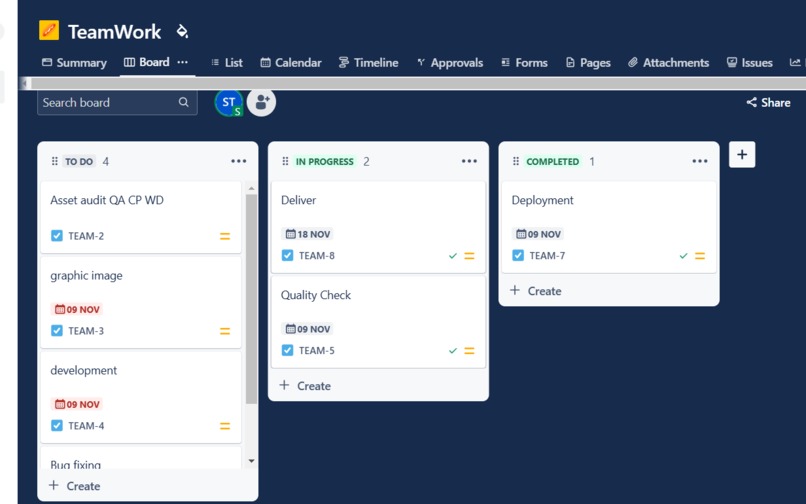Open the Asset audit QA CP WD card
Viewport: 806px width, 504px height.
coord(140,218)
